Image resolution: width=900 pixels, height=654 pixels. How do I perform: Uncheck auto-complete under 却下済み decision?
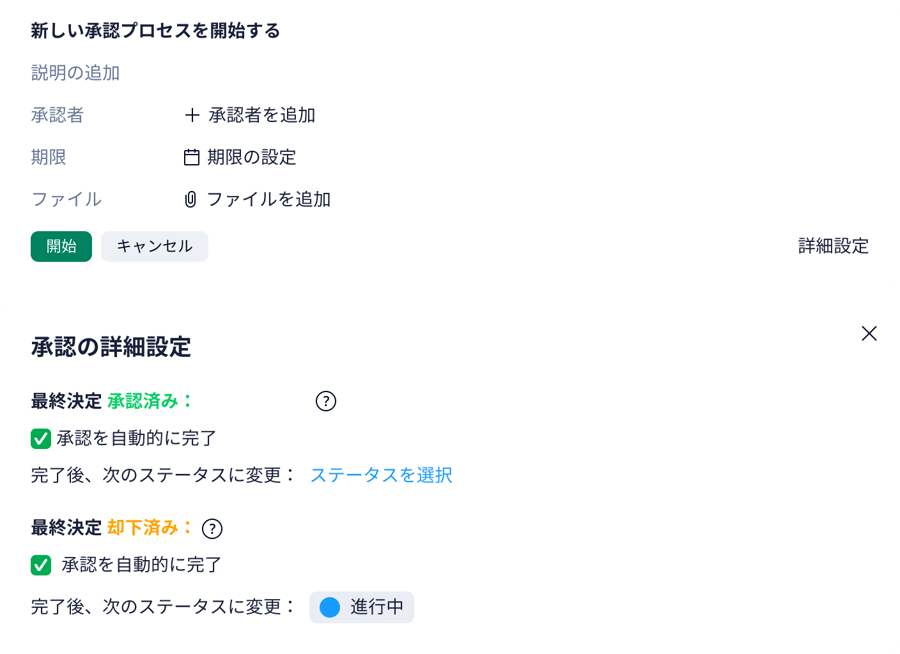41,566
